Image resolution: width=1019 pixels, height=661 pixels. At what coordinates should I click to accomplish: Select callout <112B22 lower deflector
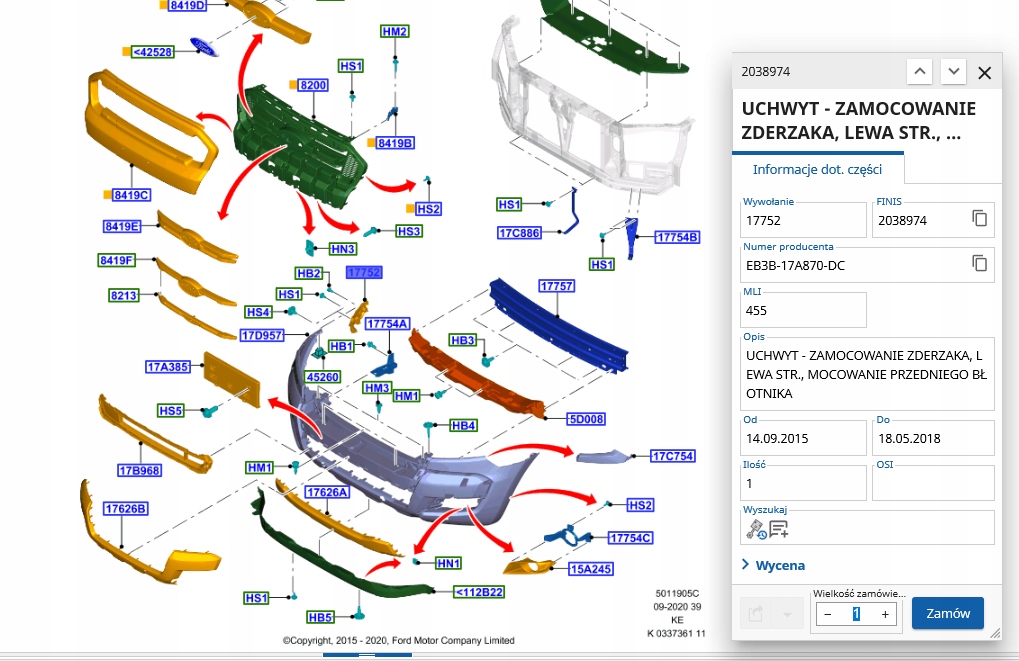[479, 592]
